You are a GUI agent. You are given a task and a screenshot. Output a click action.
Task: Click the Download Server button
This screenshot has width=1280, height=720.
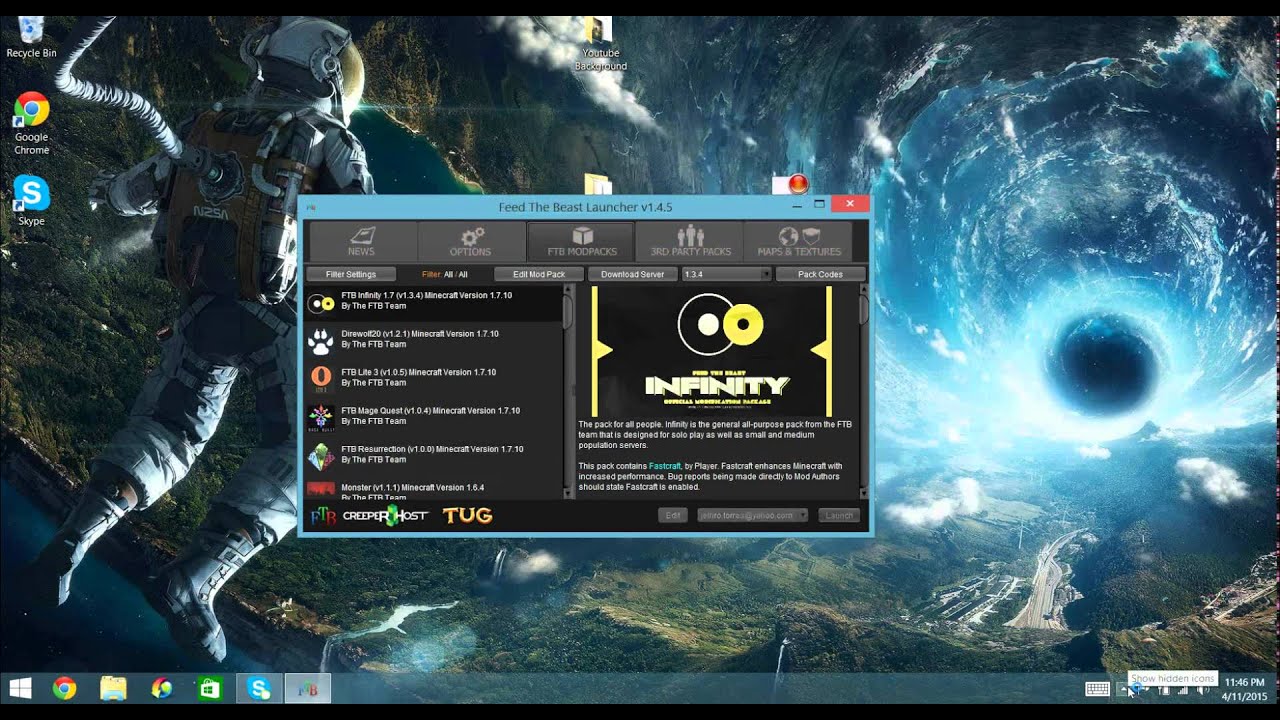tap(632, 274)
